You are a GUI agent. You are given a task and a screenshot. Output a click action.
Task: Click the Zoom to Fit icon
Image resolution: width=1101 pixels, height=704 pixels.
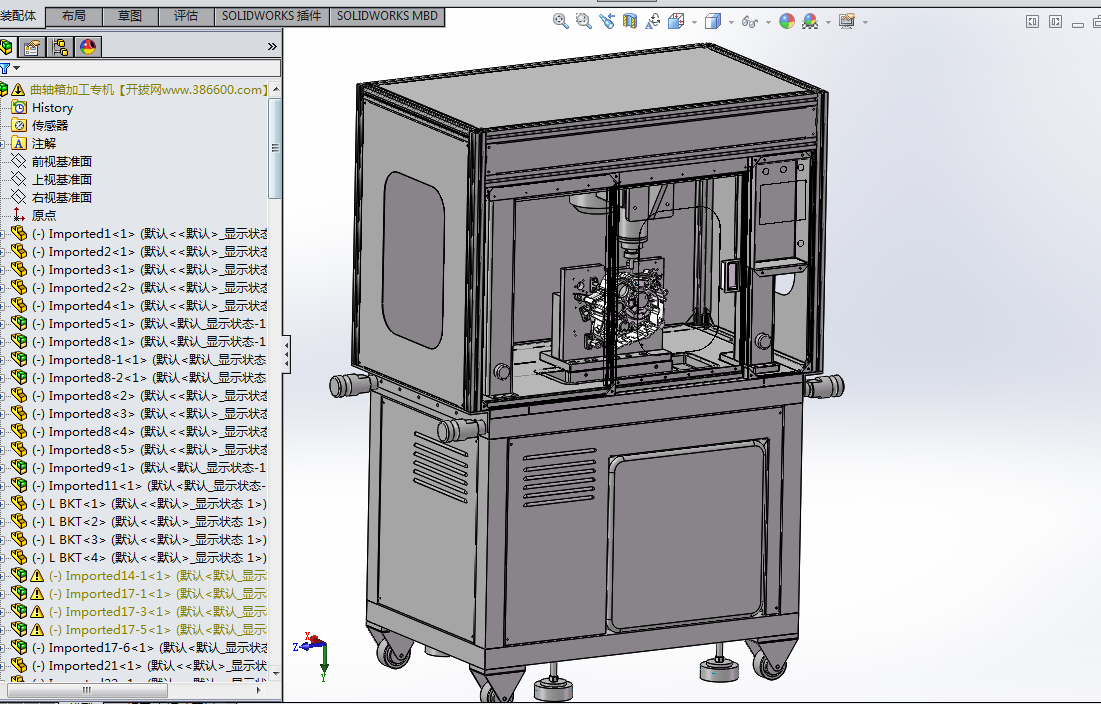560,20
